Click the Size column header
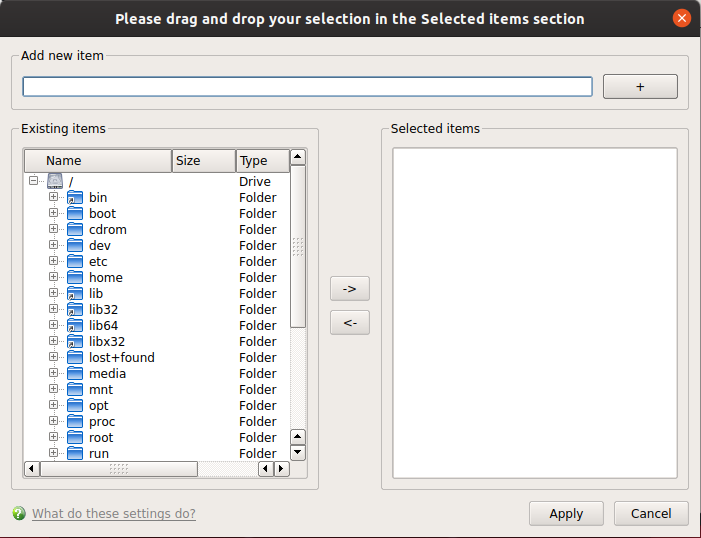The width and height of the screenshot is (701, 538). tap(204, 161)
